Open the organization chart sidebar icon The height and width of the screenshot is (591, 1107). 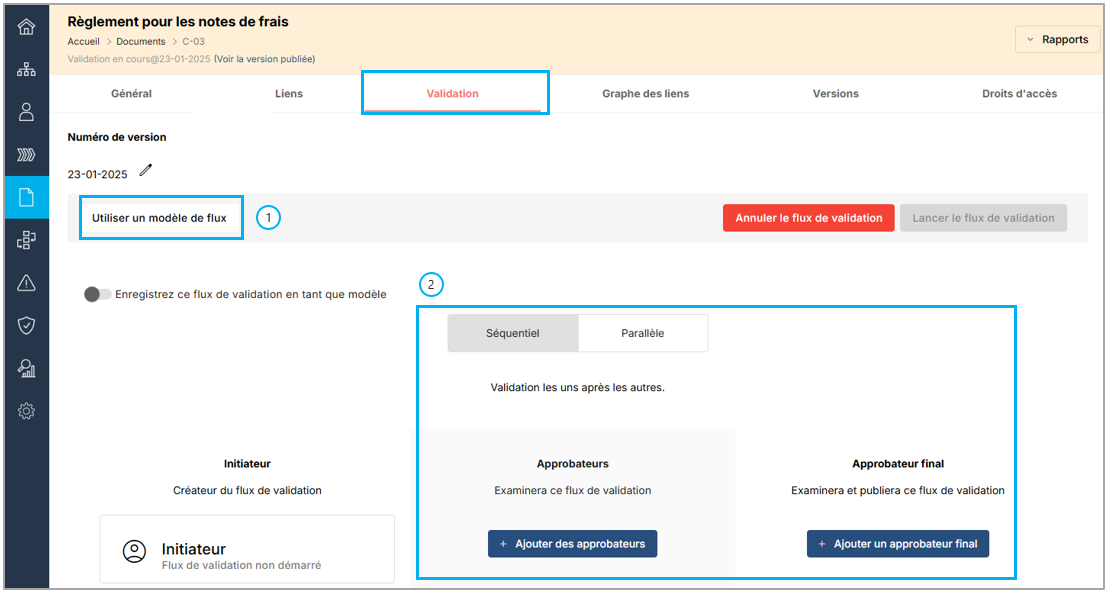click(27, 69)
